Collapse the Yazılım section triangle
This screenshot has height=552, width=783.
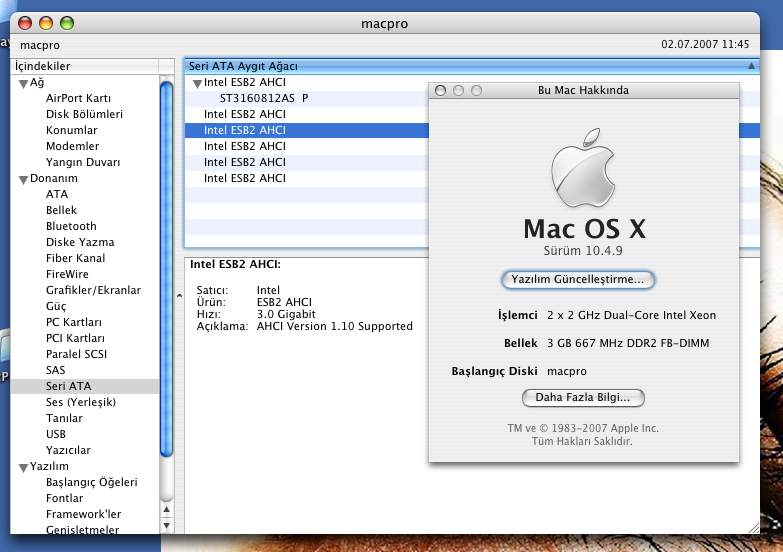23,468
